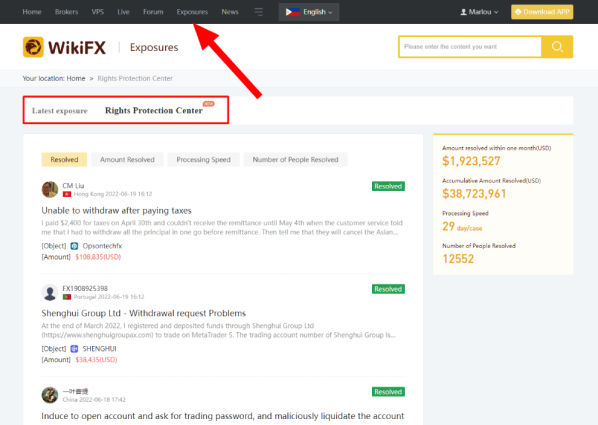Click the WikiFX logo icon
The width and height of the screenshot is (598, 425).
point(33,47)
